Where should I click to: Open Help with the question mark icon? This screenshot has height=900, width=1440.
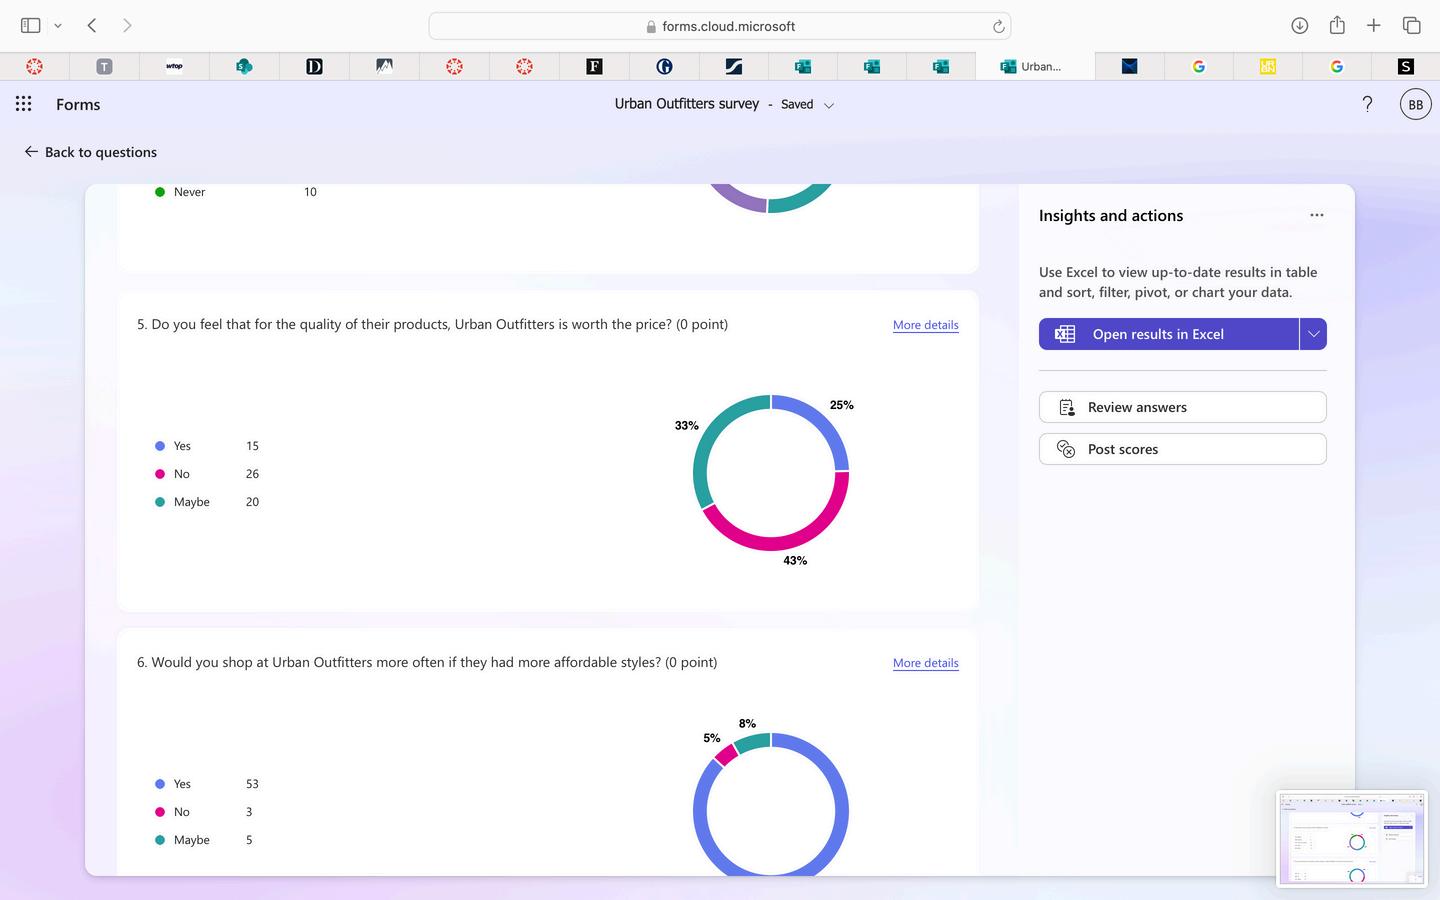(x=1367, y=104)
